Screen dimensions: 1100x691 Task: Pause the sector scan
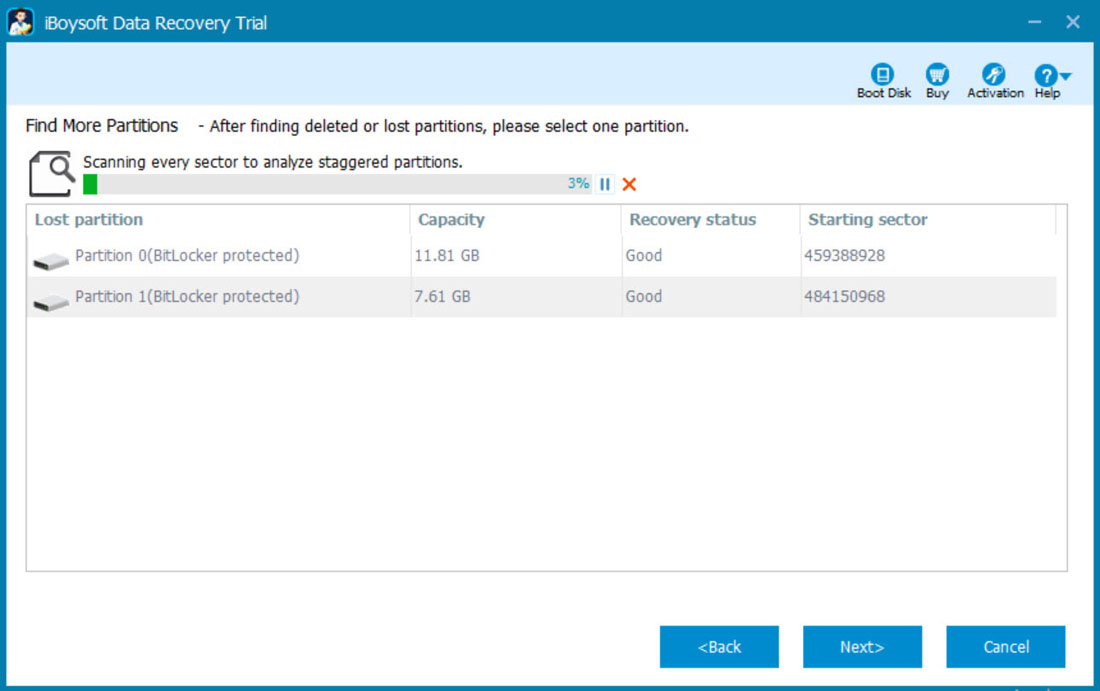tap(605, 184)
